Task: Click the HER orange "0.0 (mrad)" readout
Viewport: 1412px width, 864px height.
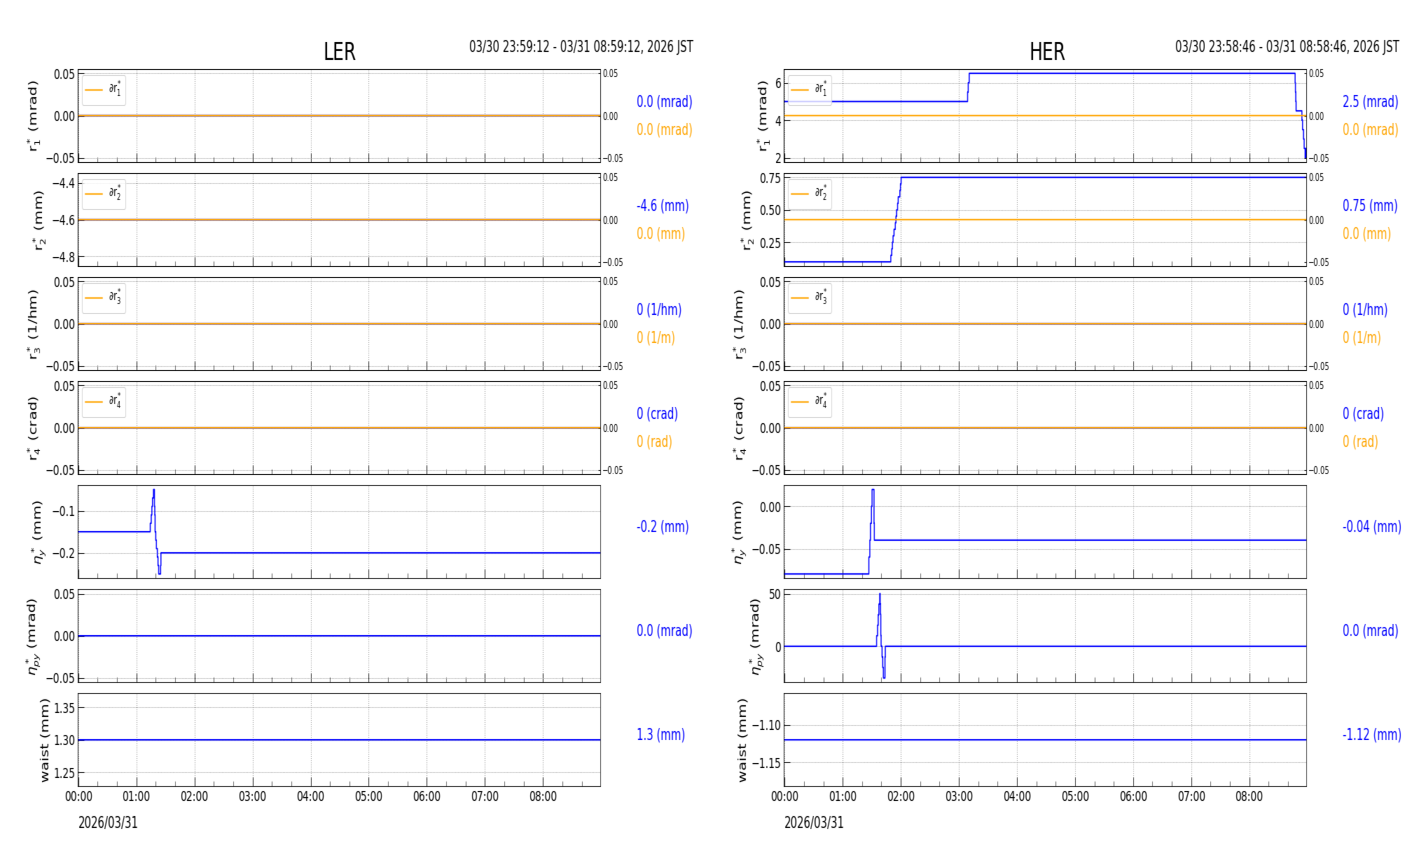Action: click(1370, 130)
